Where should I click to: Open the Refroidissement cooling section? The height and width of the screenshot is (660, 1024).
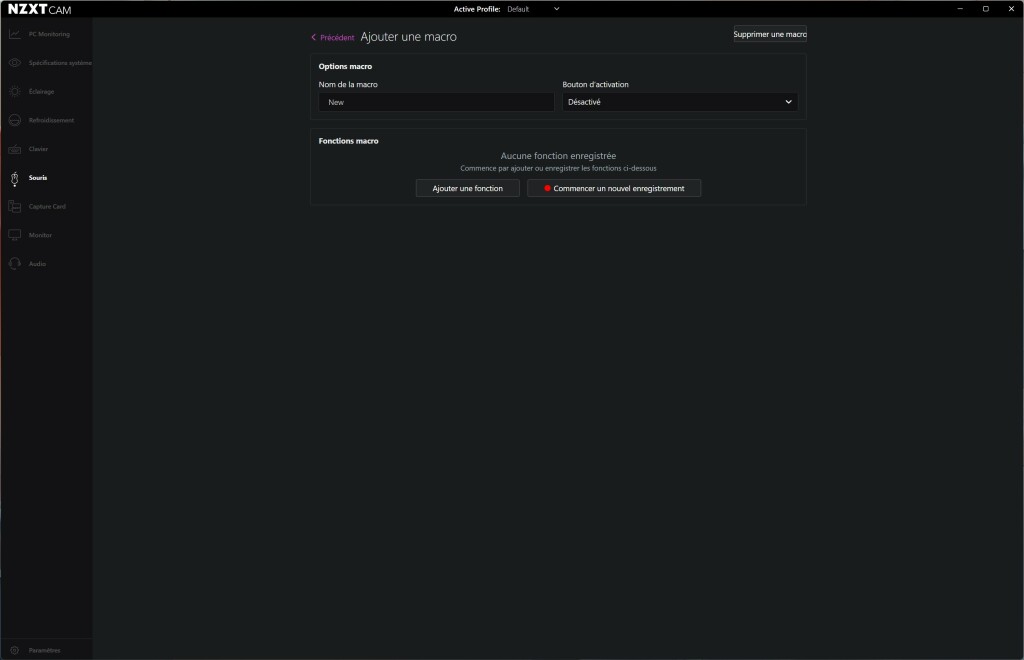14,120
